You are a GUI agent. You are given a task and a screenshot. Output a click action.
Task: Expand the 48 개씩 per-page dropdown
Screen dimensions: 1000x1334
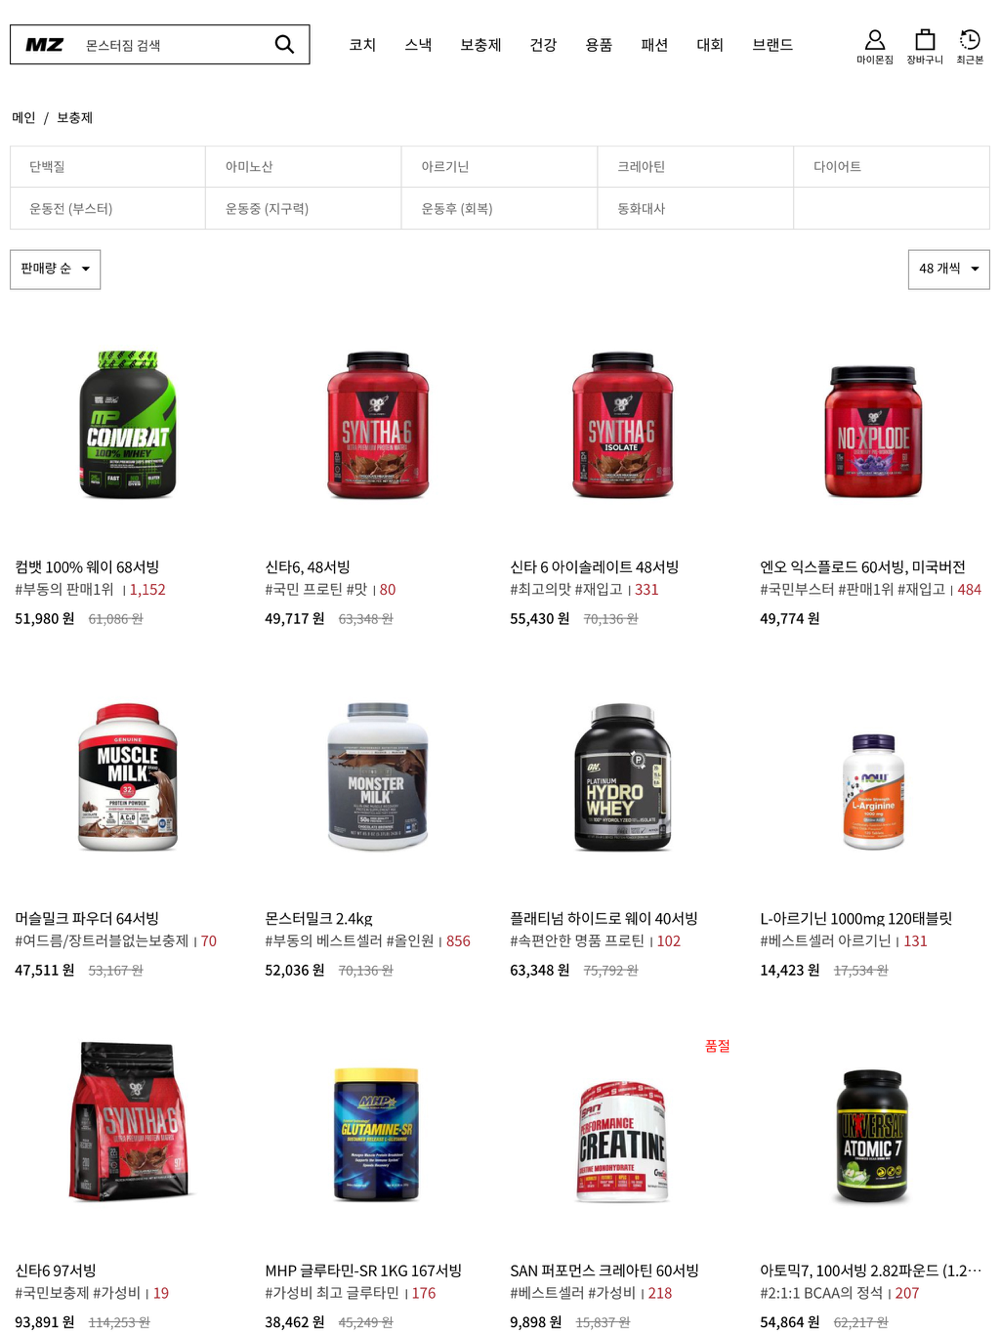(x=949, y=269)
